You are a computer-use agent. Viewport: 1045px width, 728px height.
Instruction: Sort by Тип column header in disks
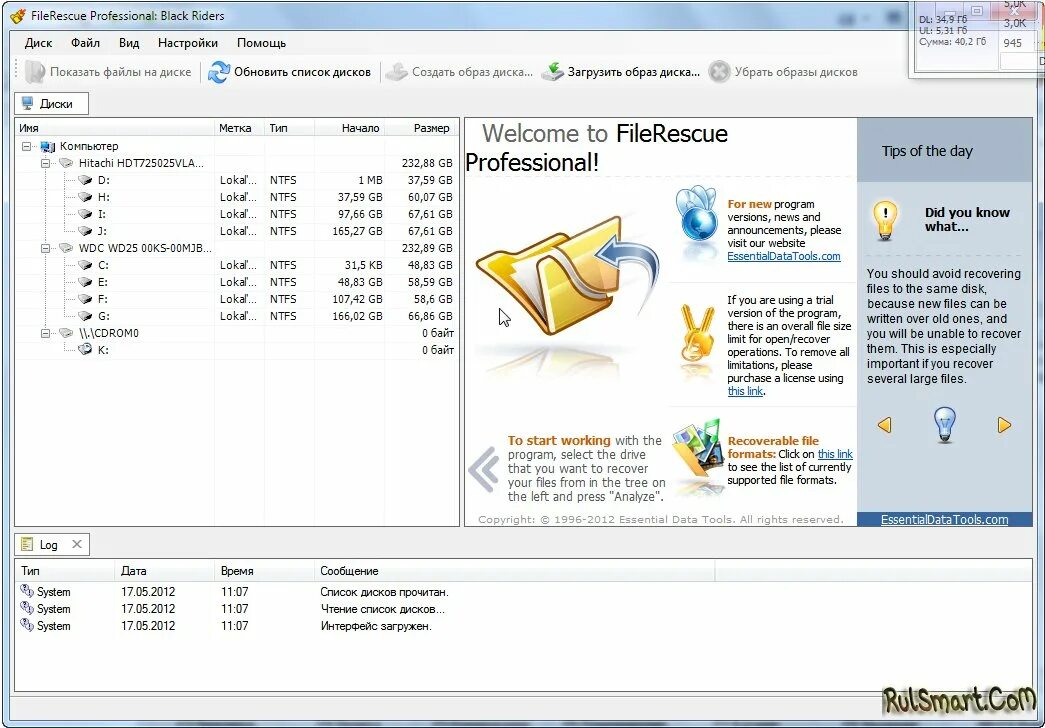[289, 128]
